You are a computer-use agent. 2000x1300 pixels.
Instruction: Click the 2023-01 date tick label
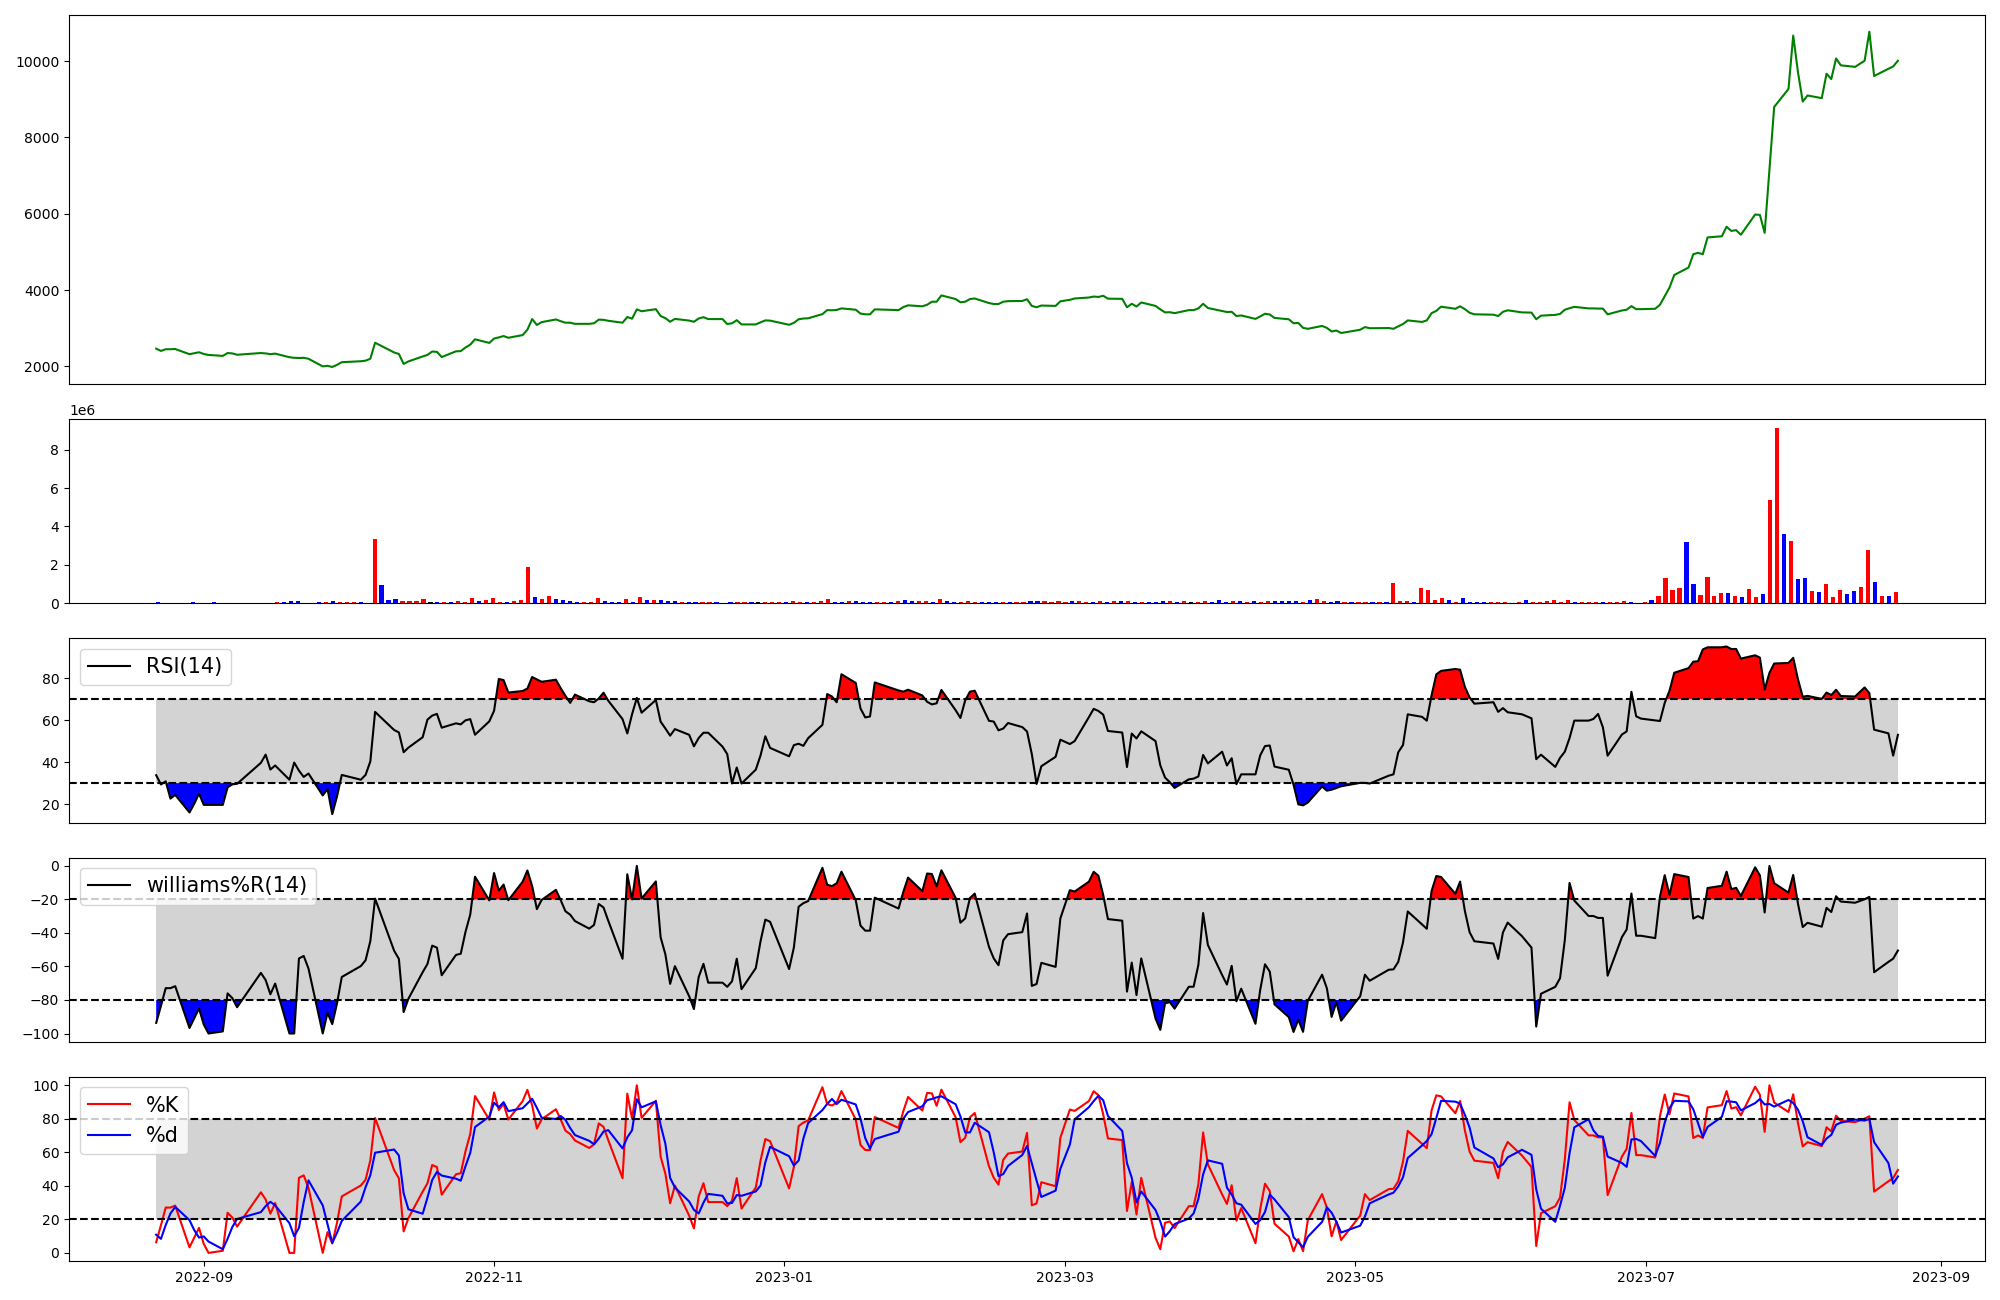click(784, 1277)
